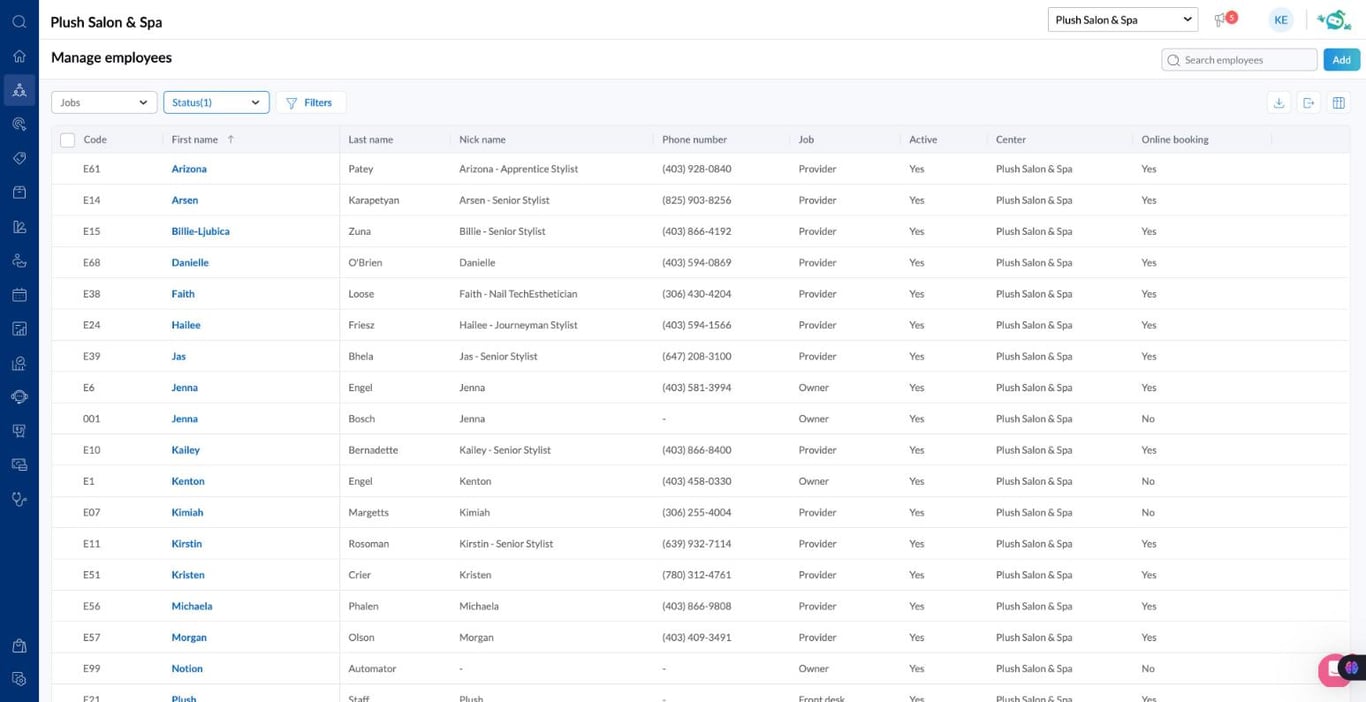Open Michaela employee link

point(192,606)
